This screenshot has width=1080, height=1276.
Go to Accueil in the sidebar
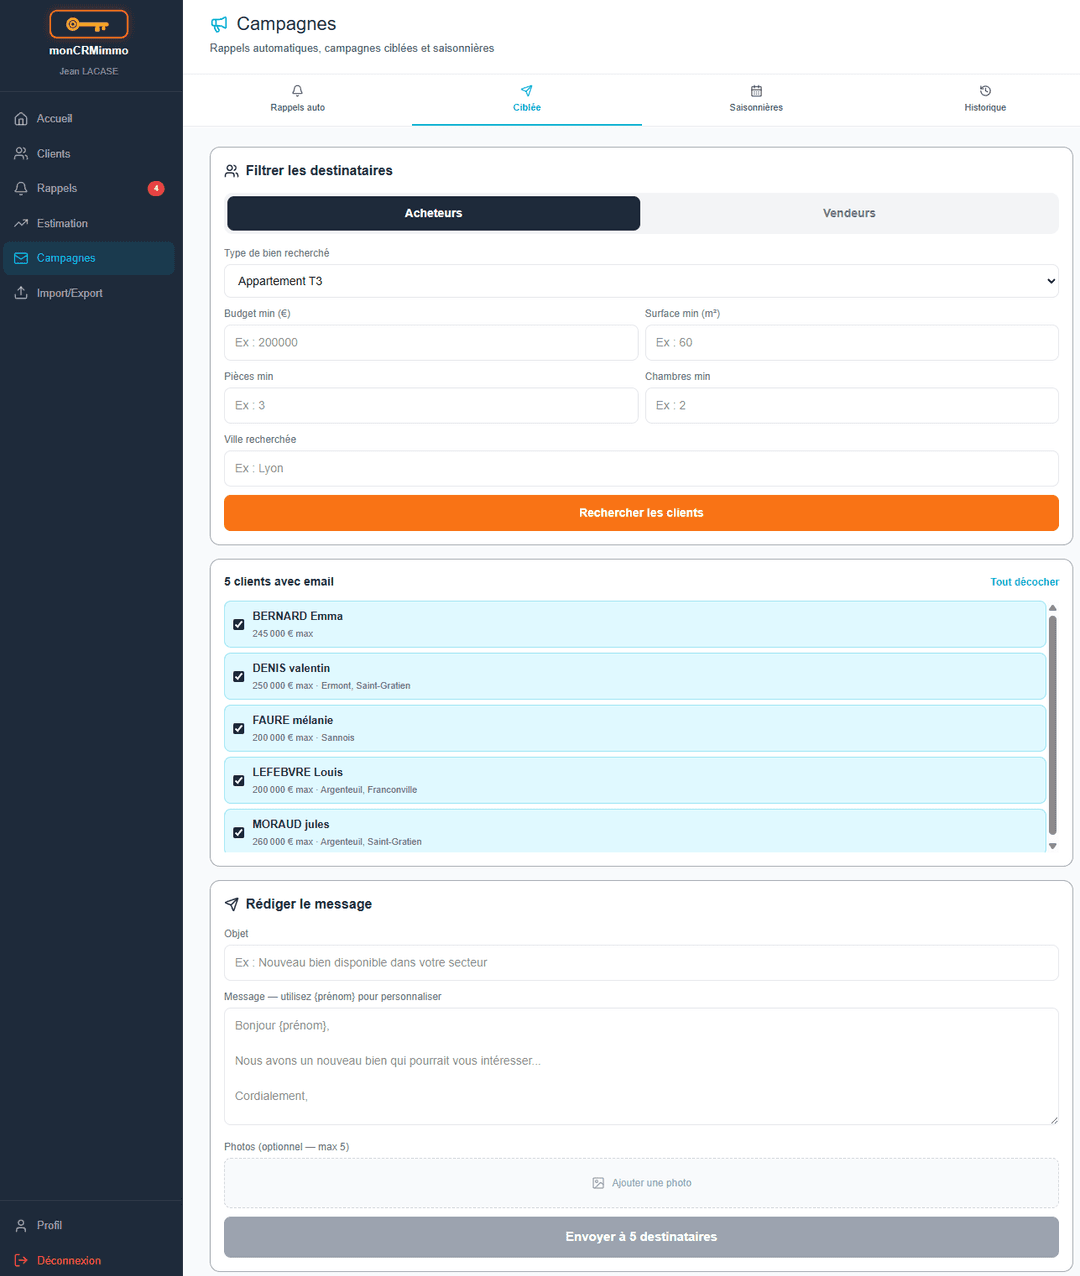88,119
